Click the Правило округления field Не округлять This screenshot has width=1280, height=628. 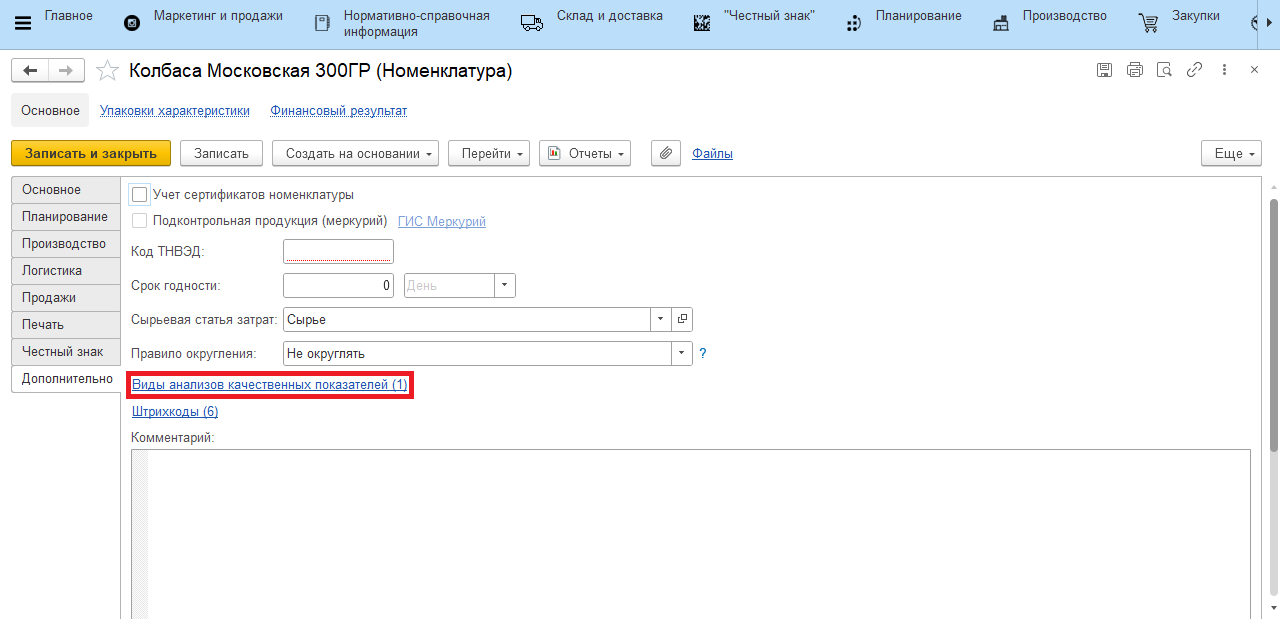[478, 353]
